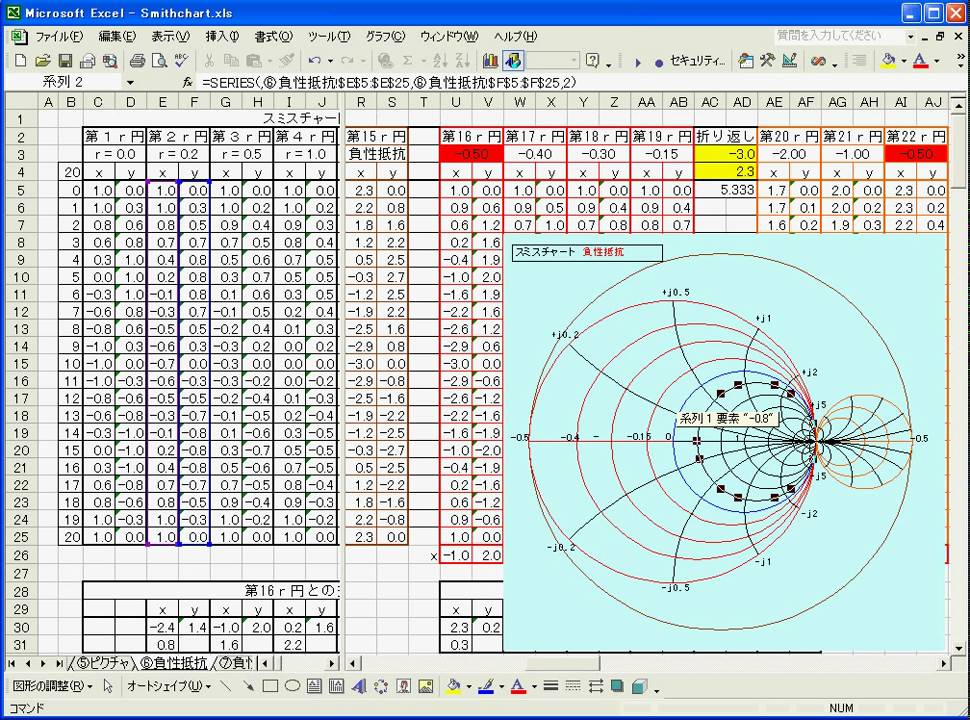Open the ウィンドウ (Window) menu

(449, 36)
